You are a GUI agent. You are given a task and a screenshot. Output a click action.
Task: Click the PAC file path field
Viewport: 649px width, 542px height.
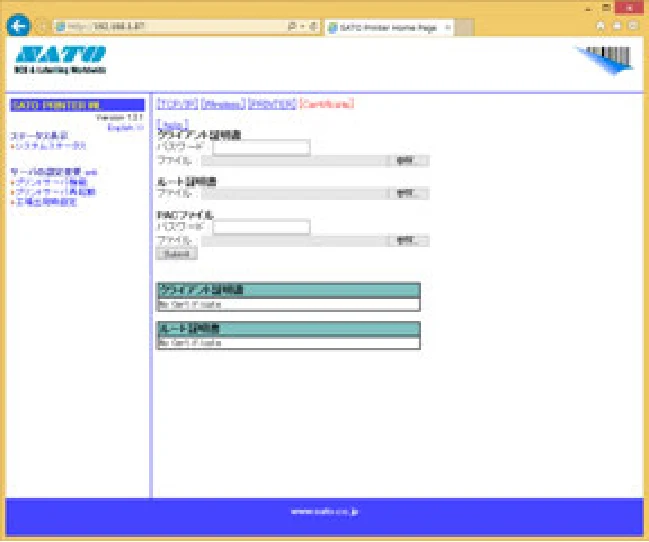click(x=295, y=241)
